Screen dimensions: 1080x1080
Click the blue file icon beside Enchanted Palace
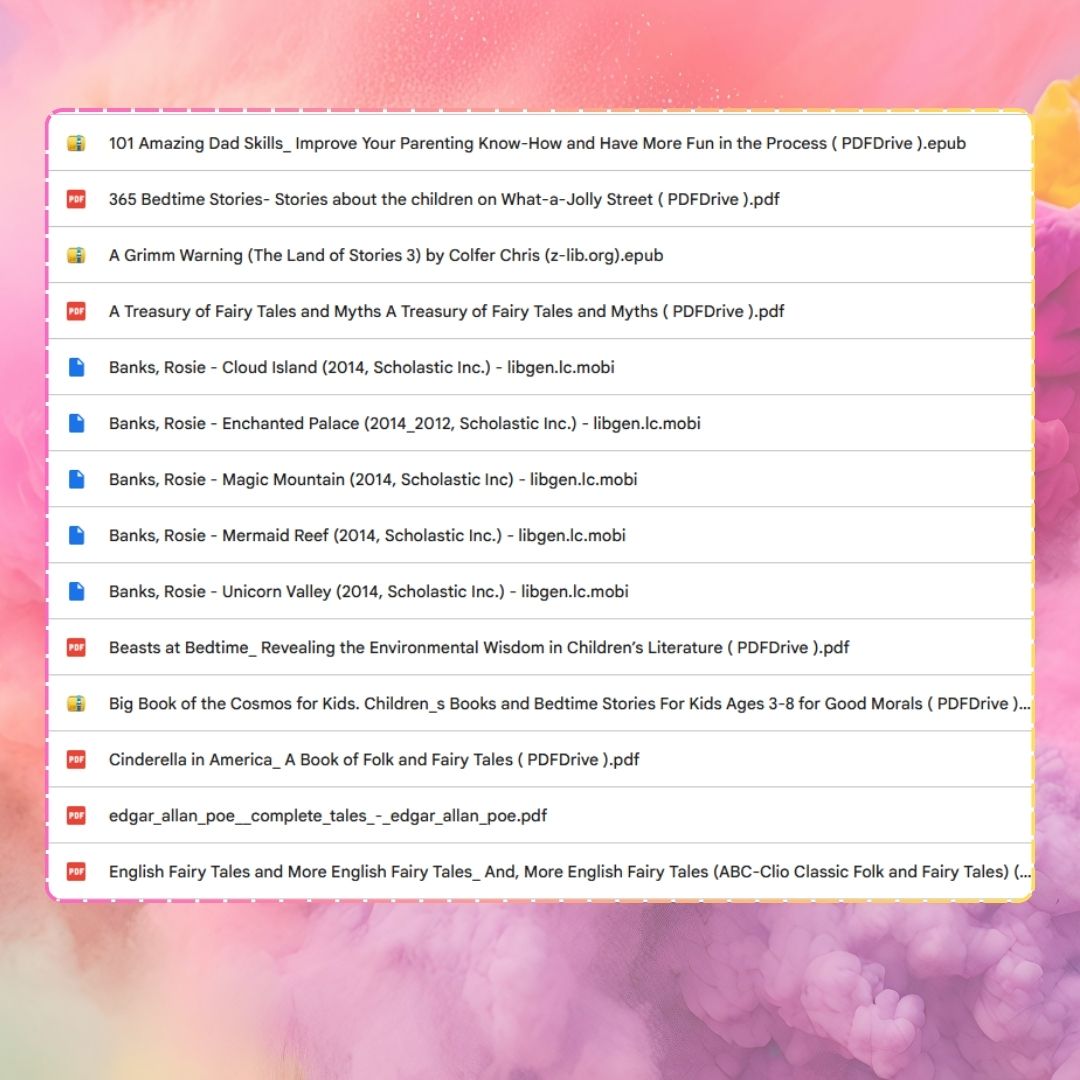coord(76,423)
